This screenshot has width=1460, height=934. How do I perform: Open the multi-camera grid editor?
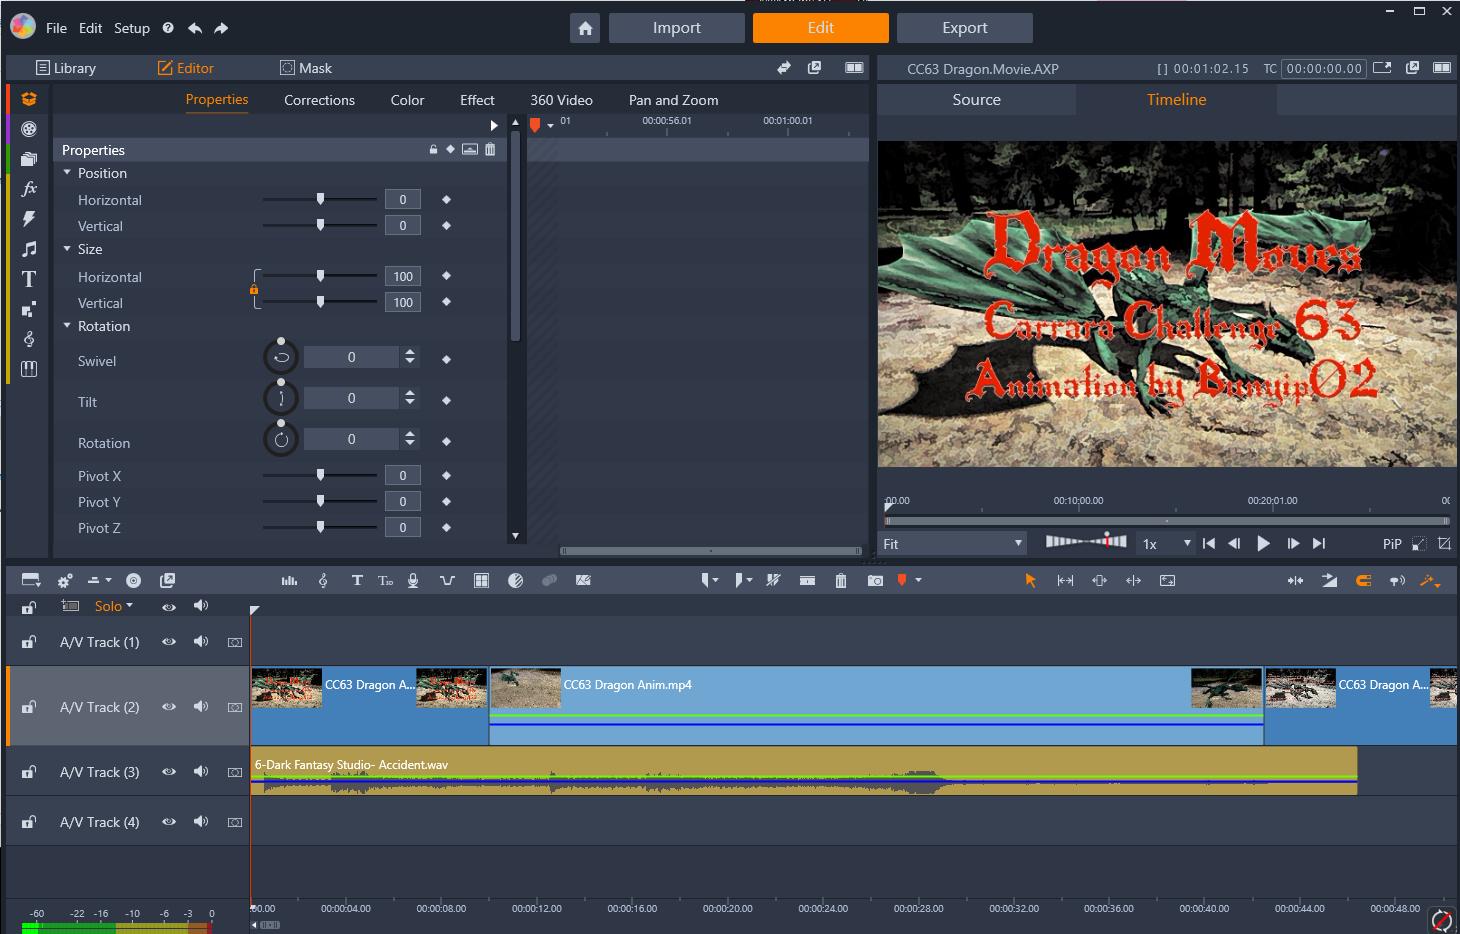481,580
